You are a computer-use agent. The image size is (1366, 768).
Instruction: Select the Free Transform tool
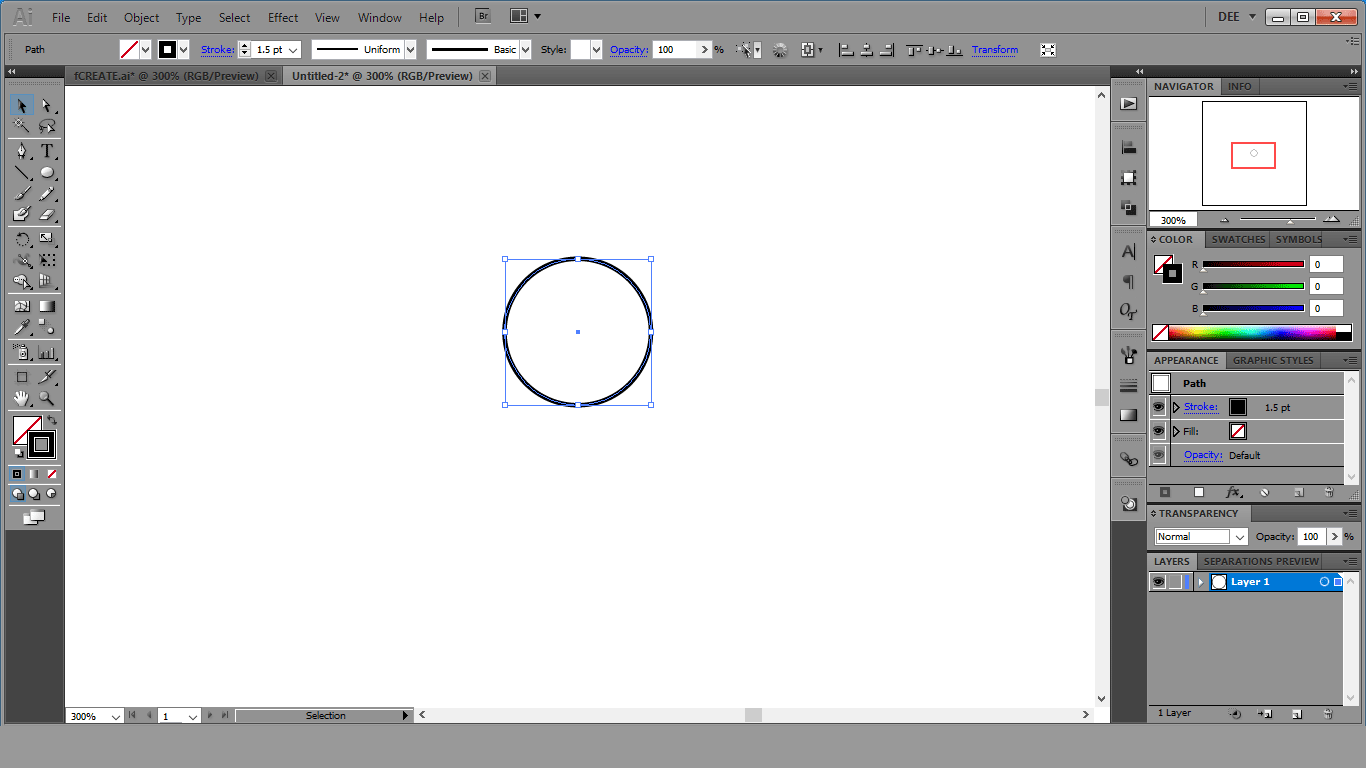(46, 260)
